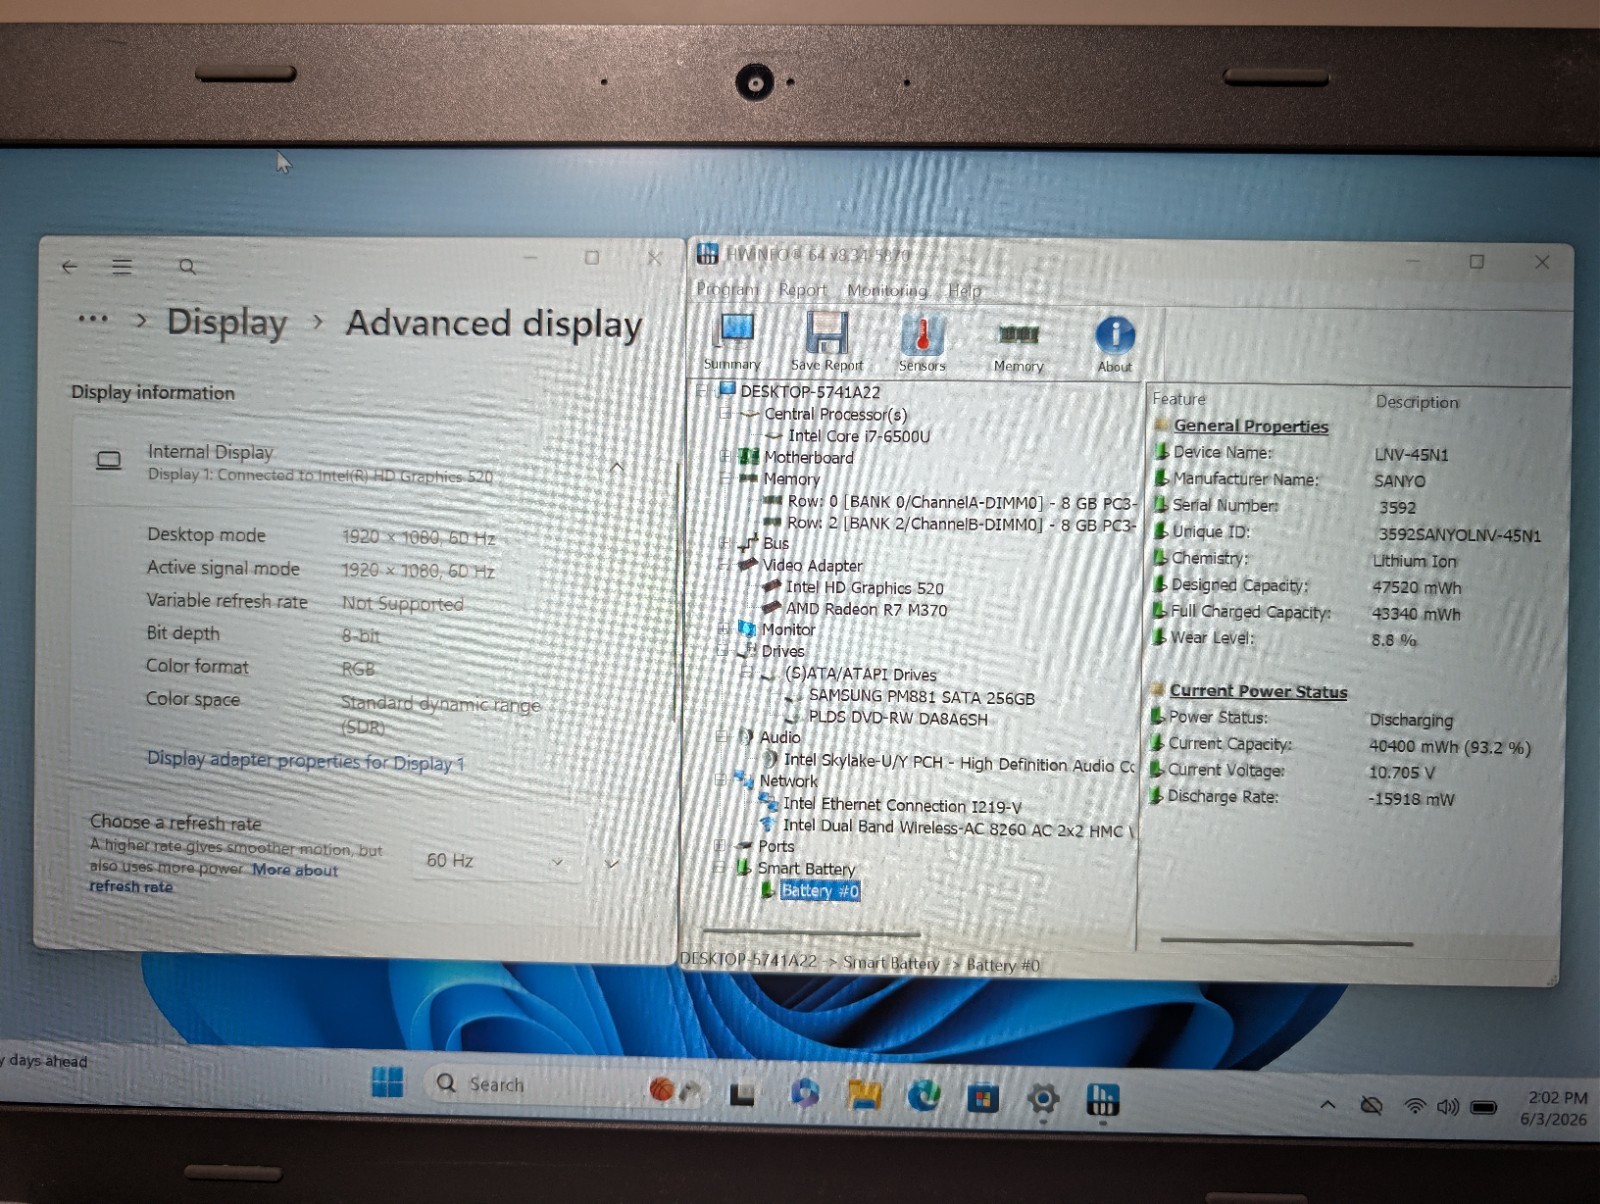Click the 'Variable refresh rate' label
The image size is (1600, 1204).
[227, 600]
